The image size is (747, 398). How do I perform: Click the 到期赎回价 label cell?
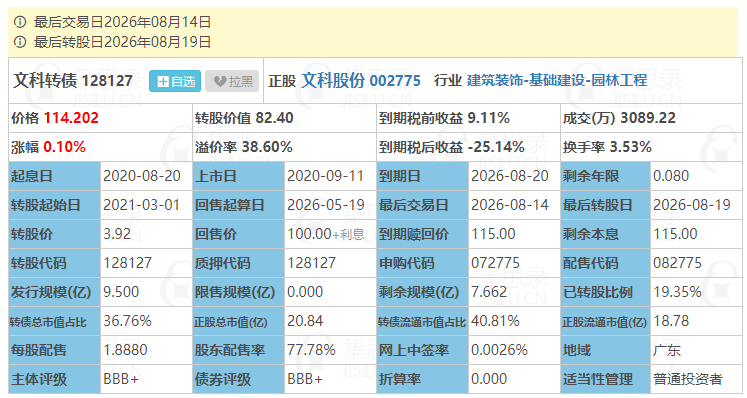click(x=422, y=235)
